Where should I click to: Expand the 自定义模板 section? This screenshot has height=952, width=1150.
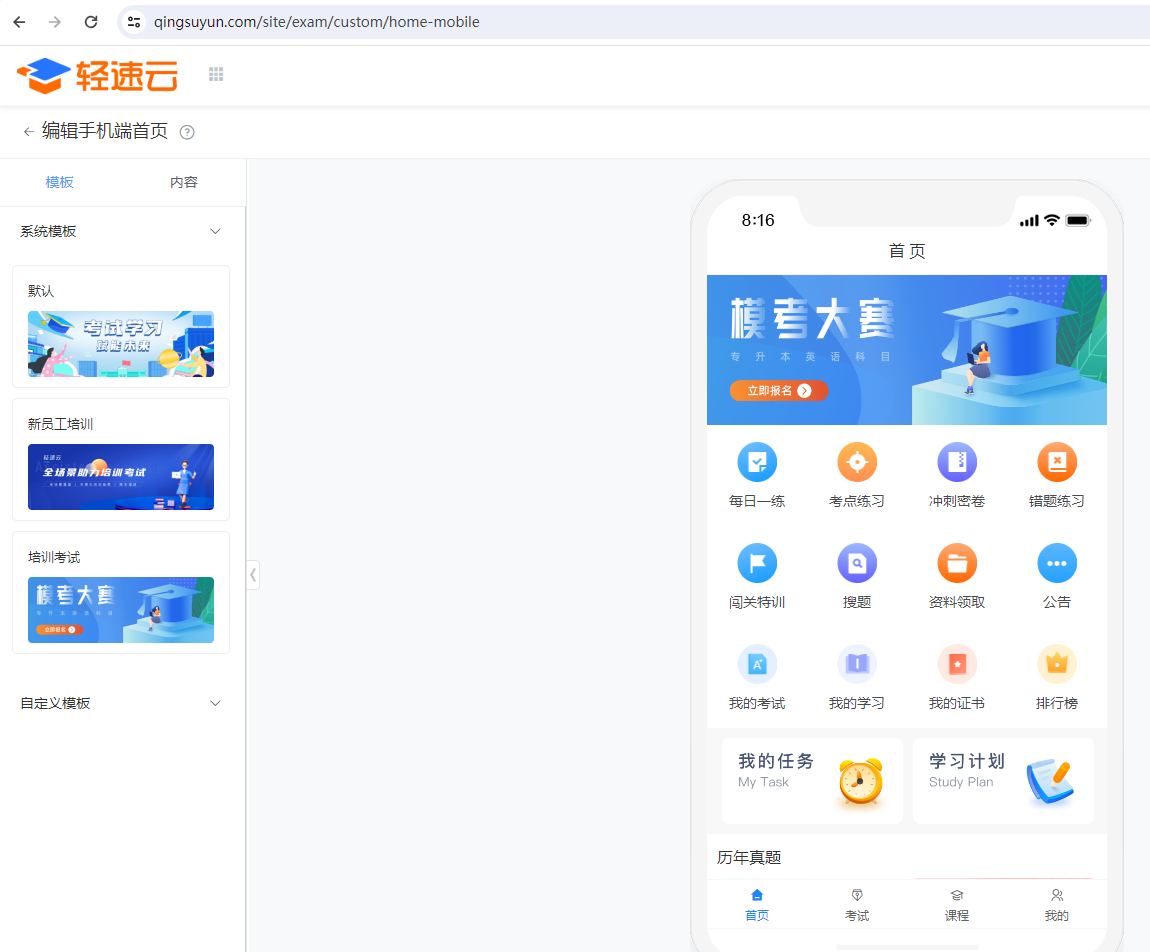(215, 703)
